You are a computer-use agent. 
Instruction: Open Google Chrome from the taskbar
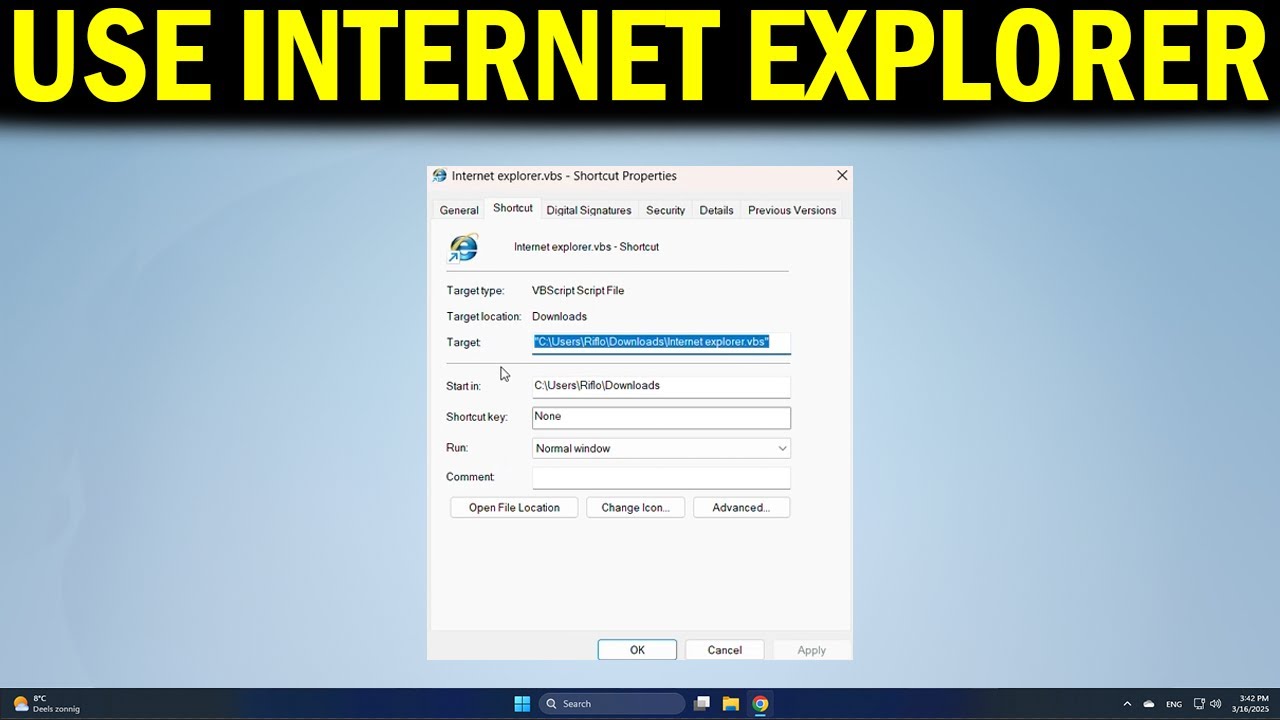tap(760, 704)
